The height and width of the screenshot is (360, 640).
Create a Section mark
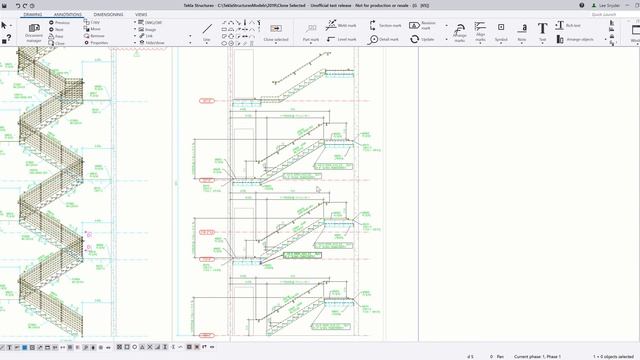385,25
